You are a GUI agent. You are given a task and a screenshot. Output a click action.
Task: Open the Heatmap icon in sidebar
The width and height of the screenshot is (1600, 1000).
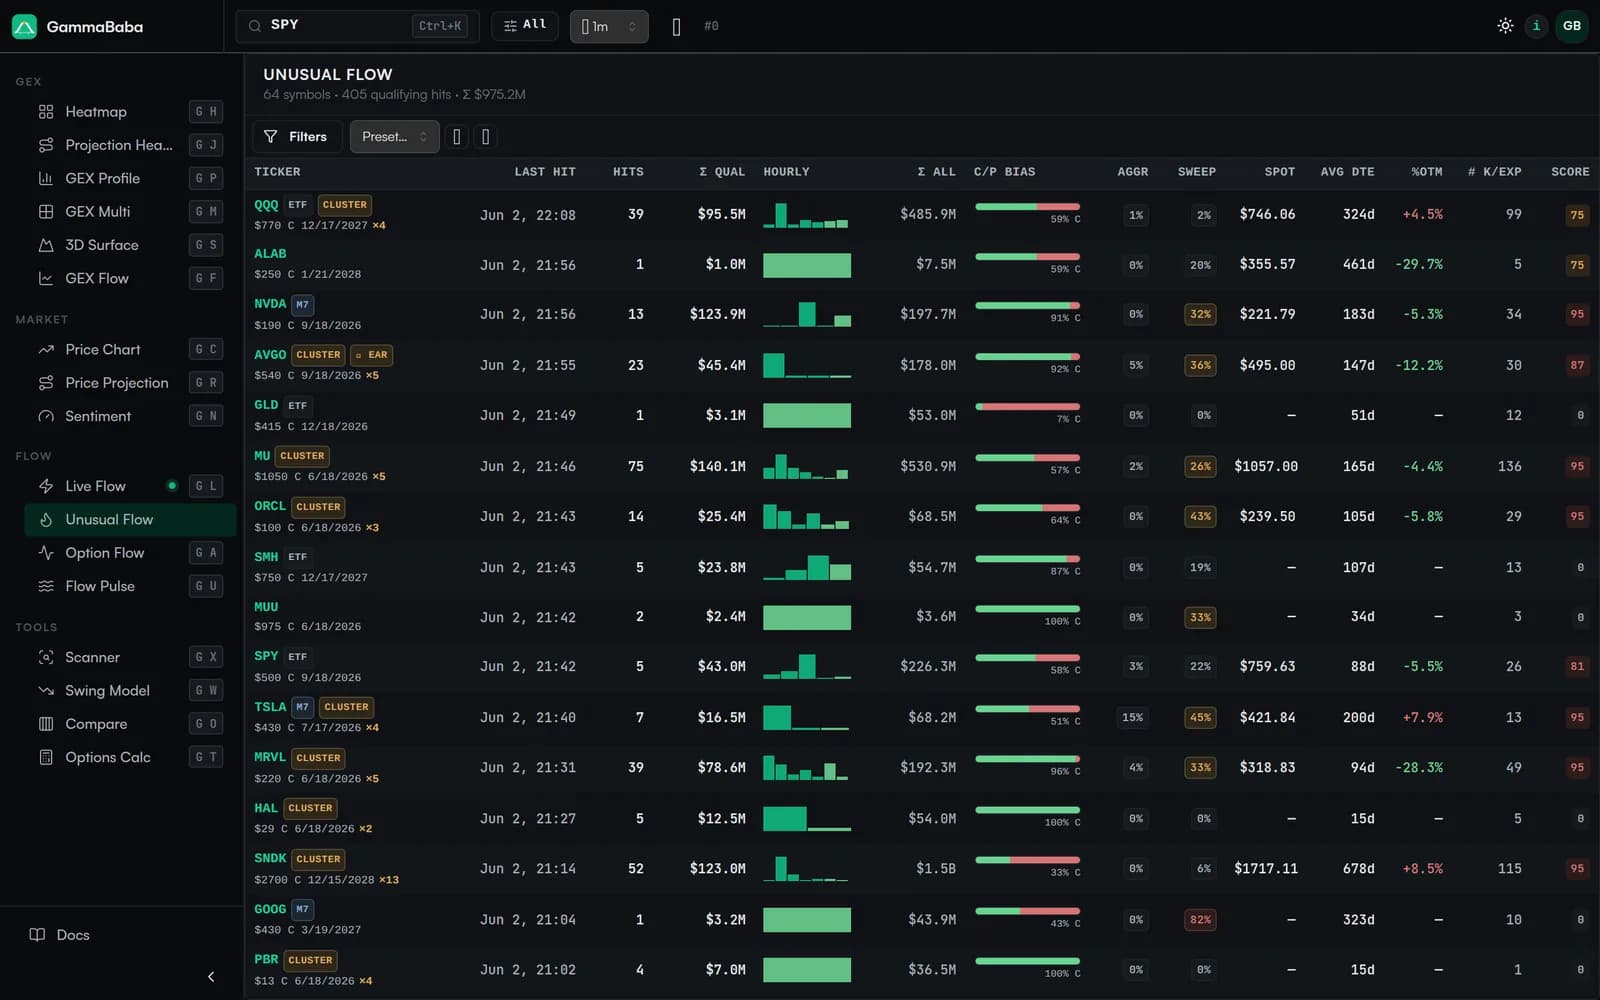[x=46, y=112]
